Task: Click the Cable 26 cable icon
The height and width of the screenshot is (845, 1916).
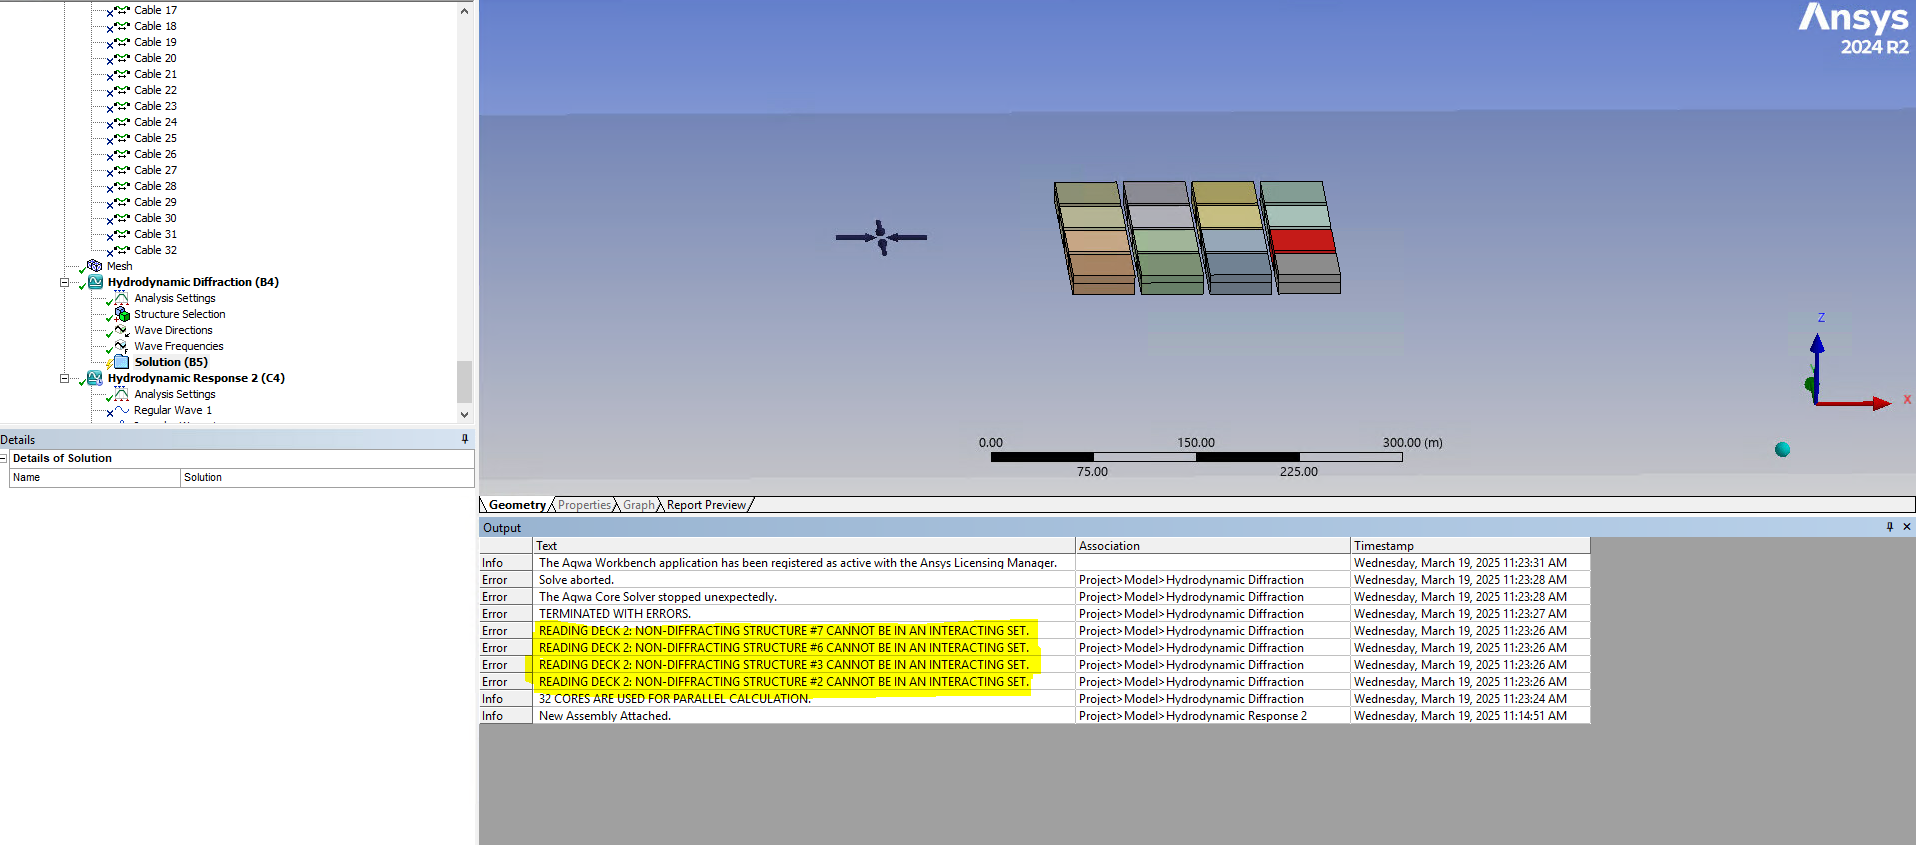Action: [x=122, y=154]
